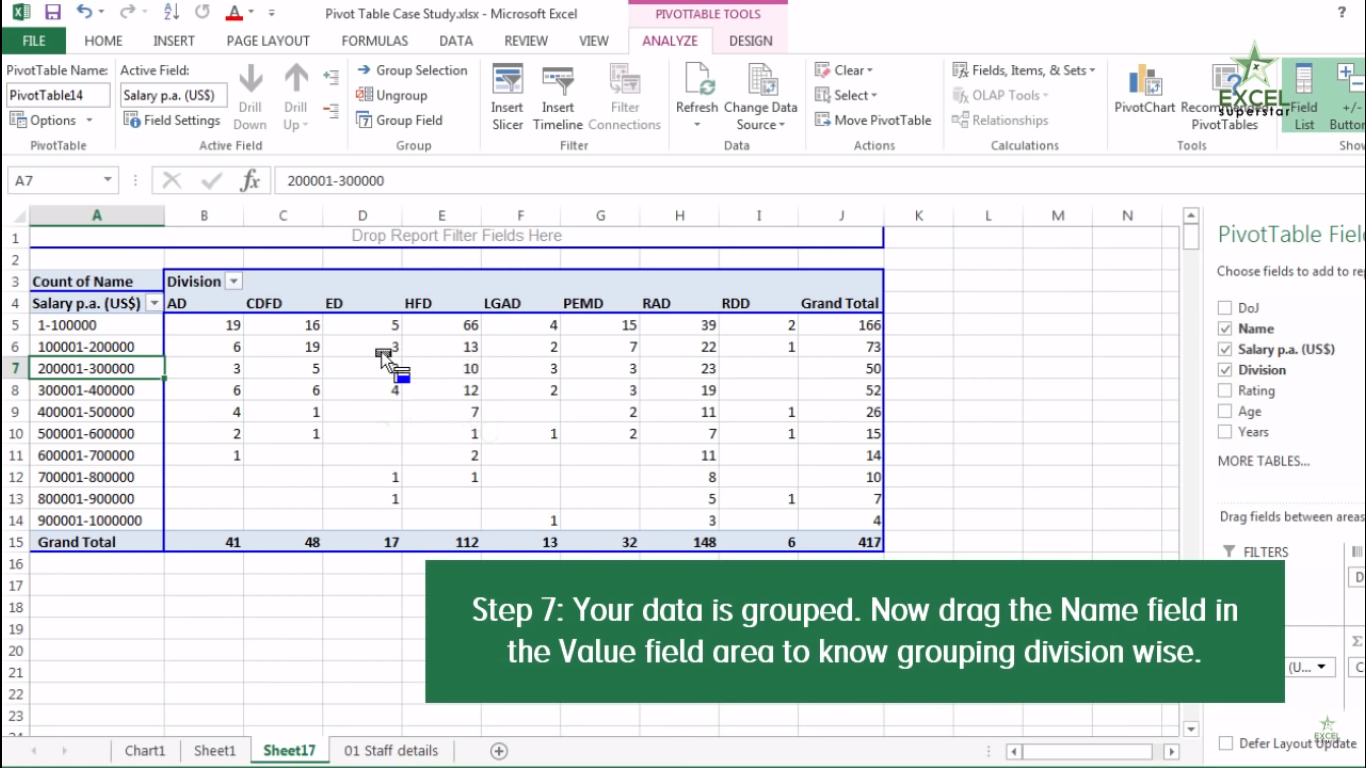Click the Group Field command
The width and height of the screenshot is (1366, 768).
399,120
